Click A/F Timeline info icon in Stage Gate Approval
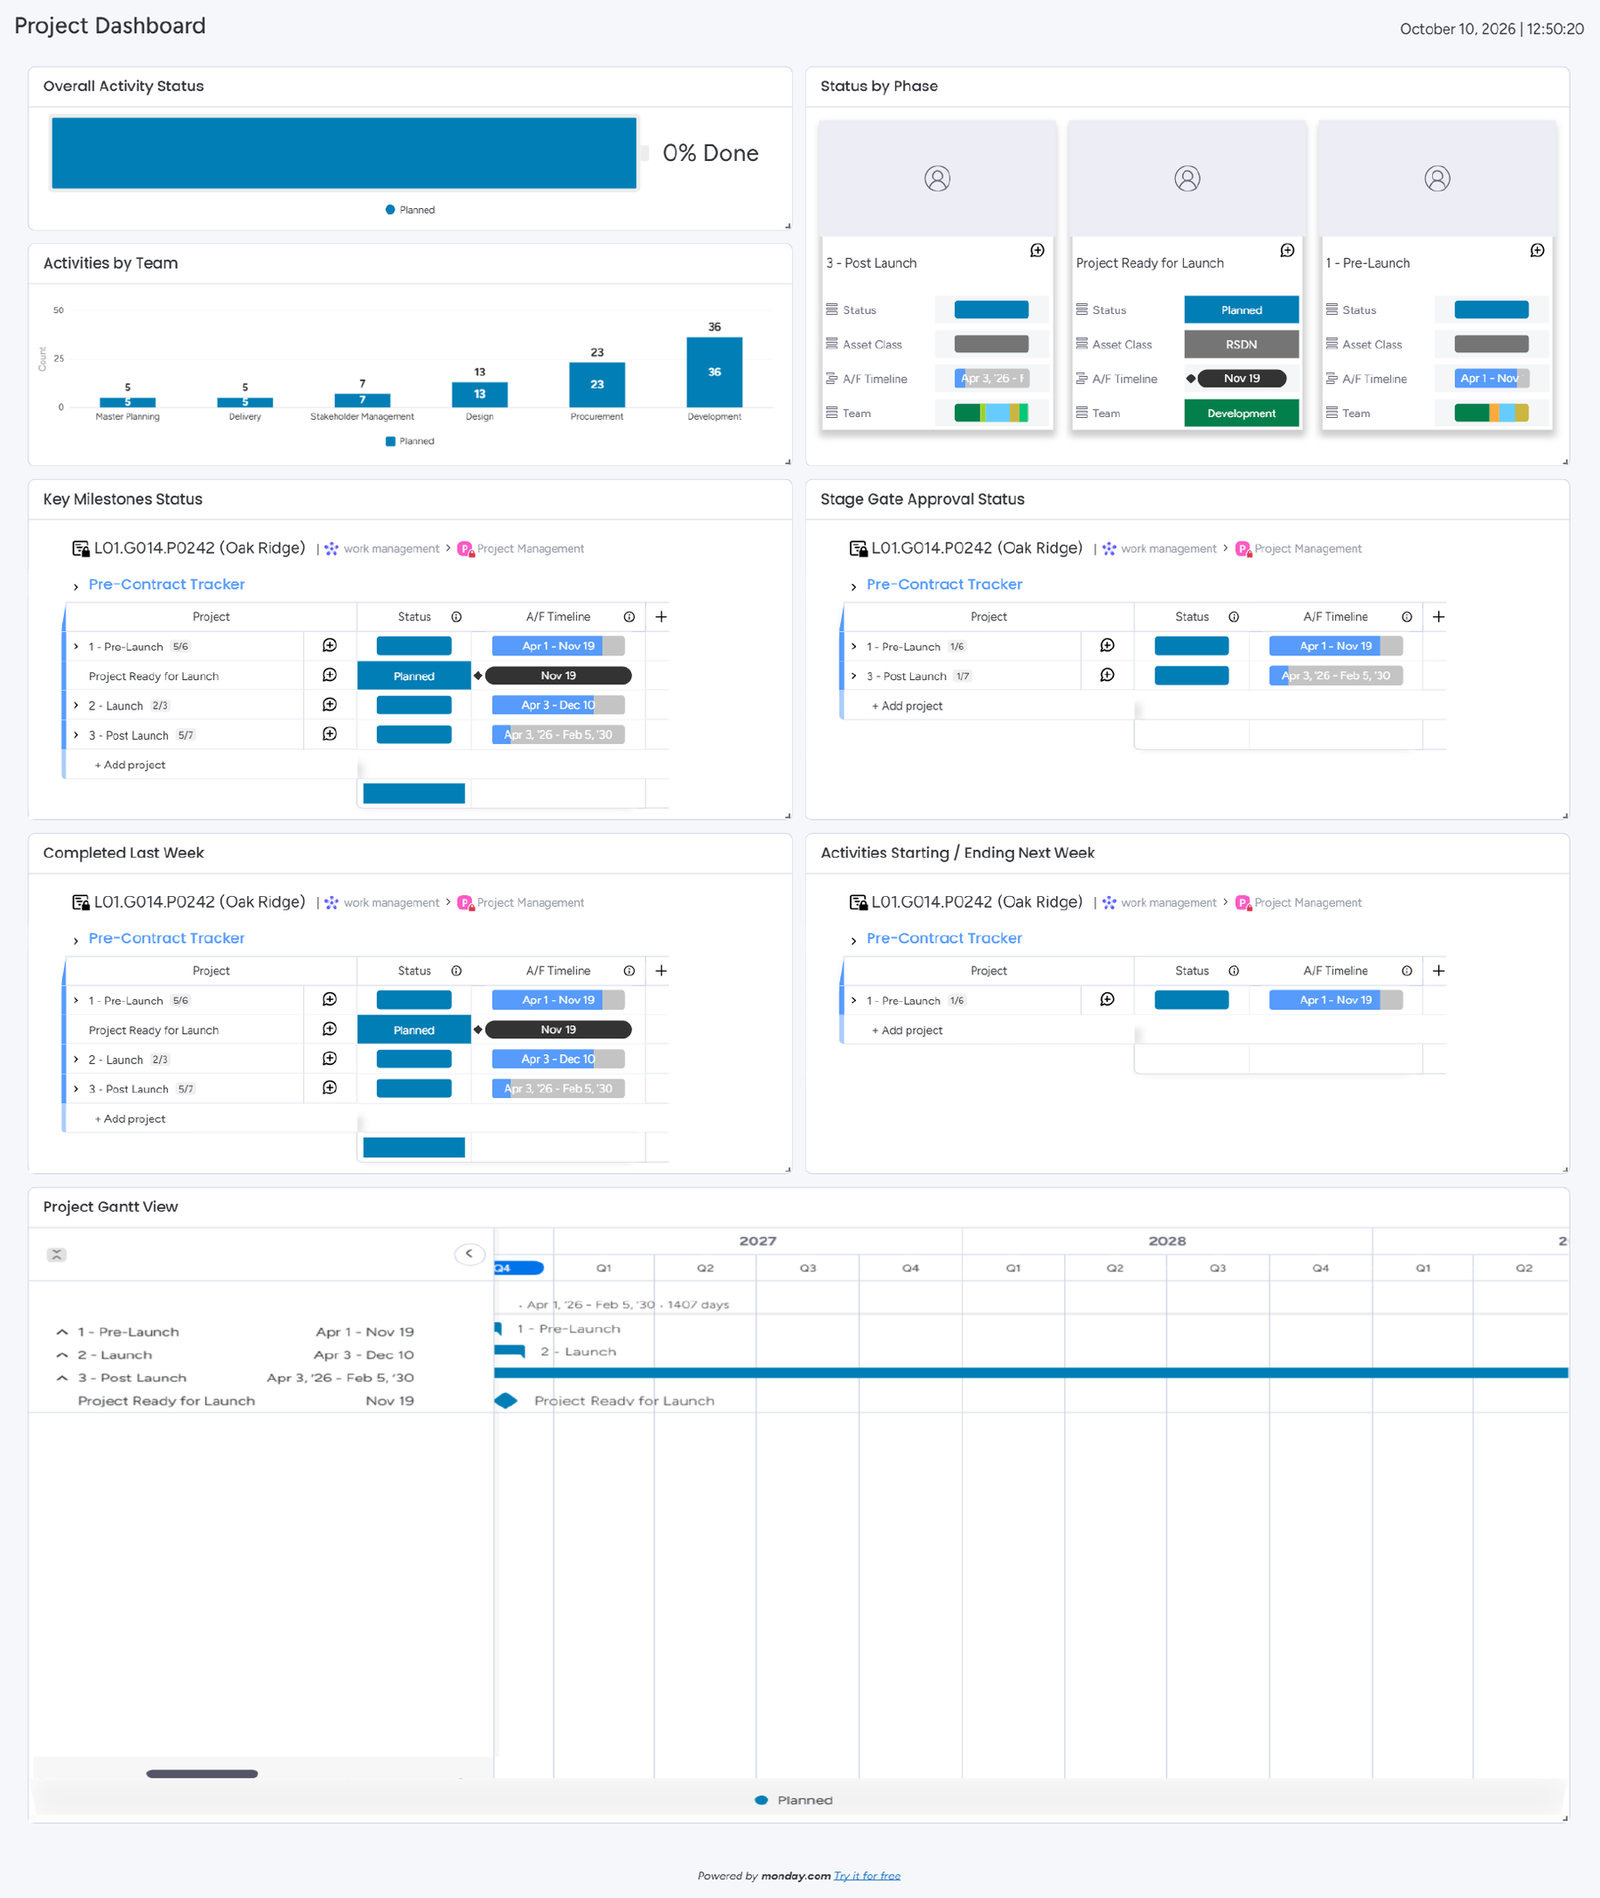Viewport: 1600px width, 1898px height. coord(1406,617)
